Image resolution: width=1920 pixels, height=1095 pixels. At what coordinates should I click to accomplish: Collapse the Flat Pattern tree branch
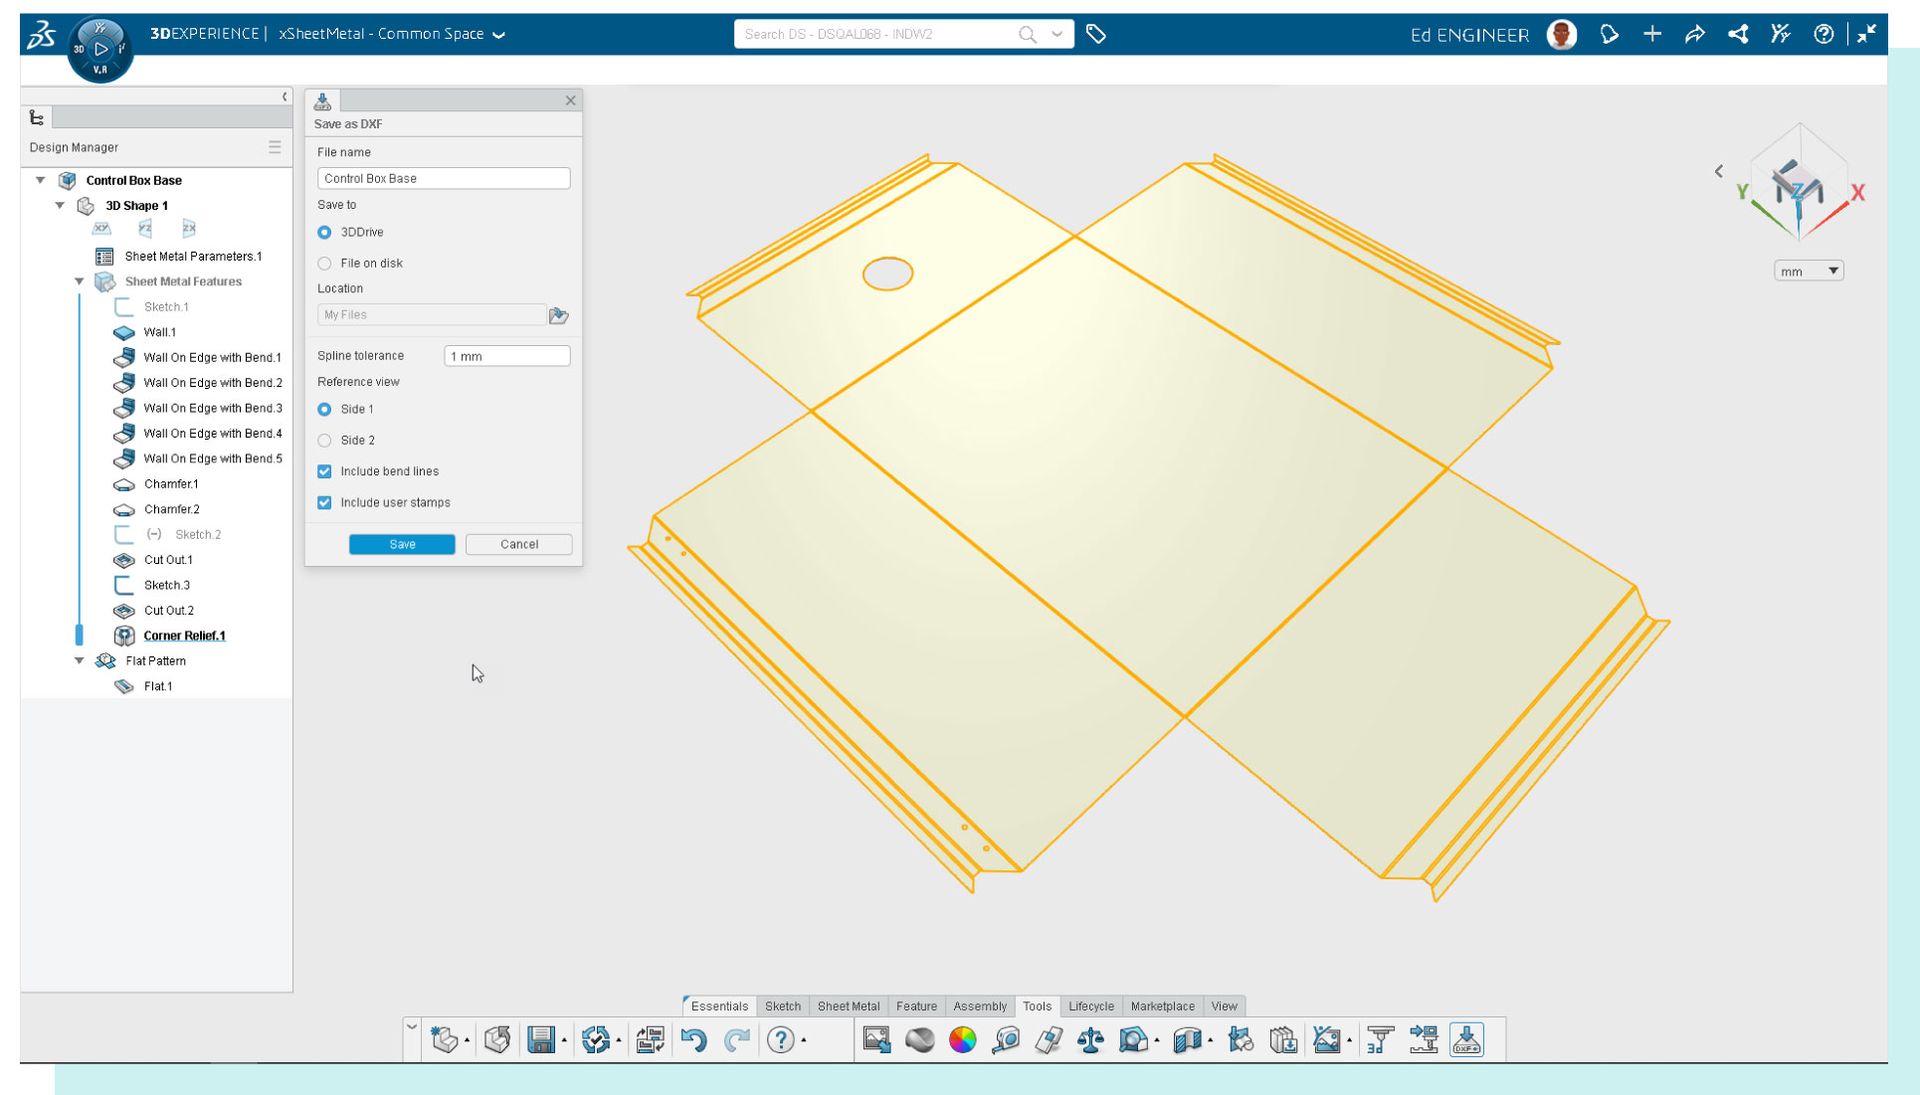click(x=80, y=660)
